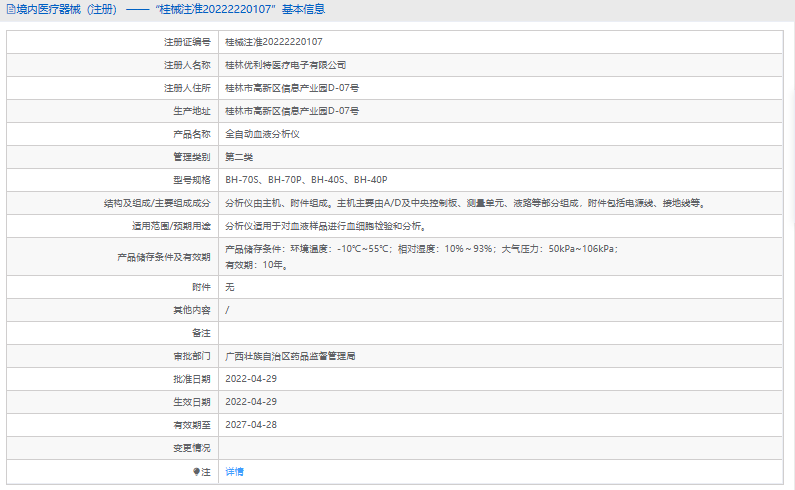Click the 型号规格 label

(x=192, y=180)
